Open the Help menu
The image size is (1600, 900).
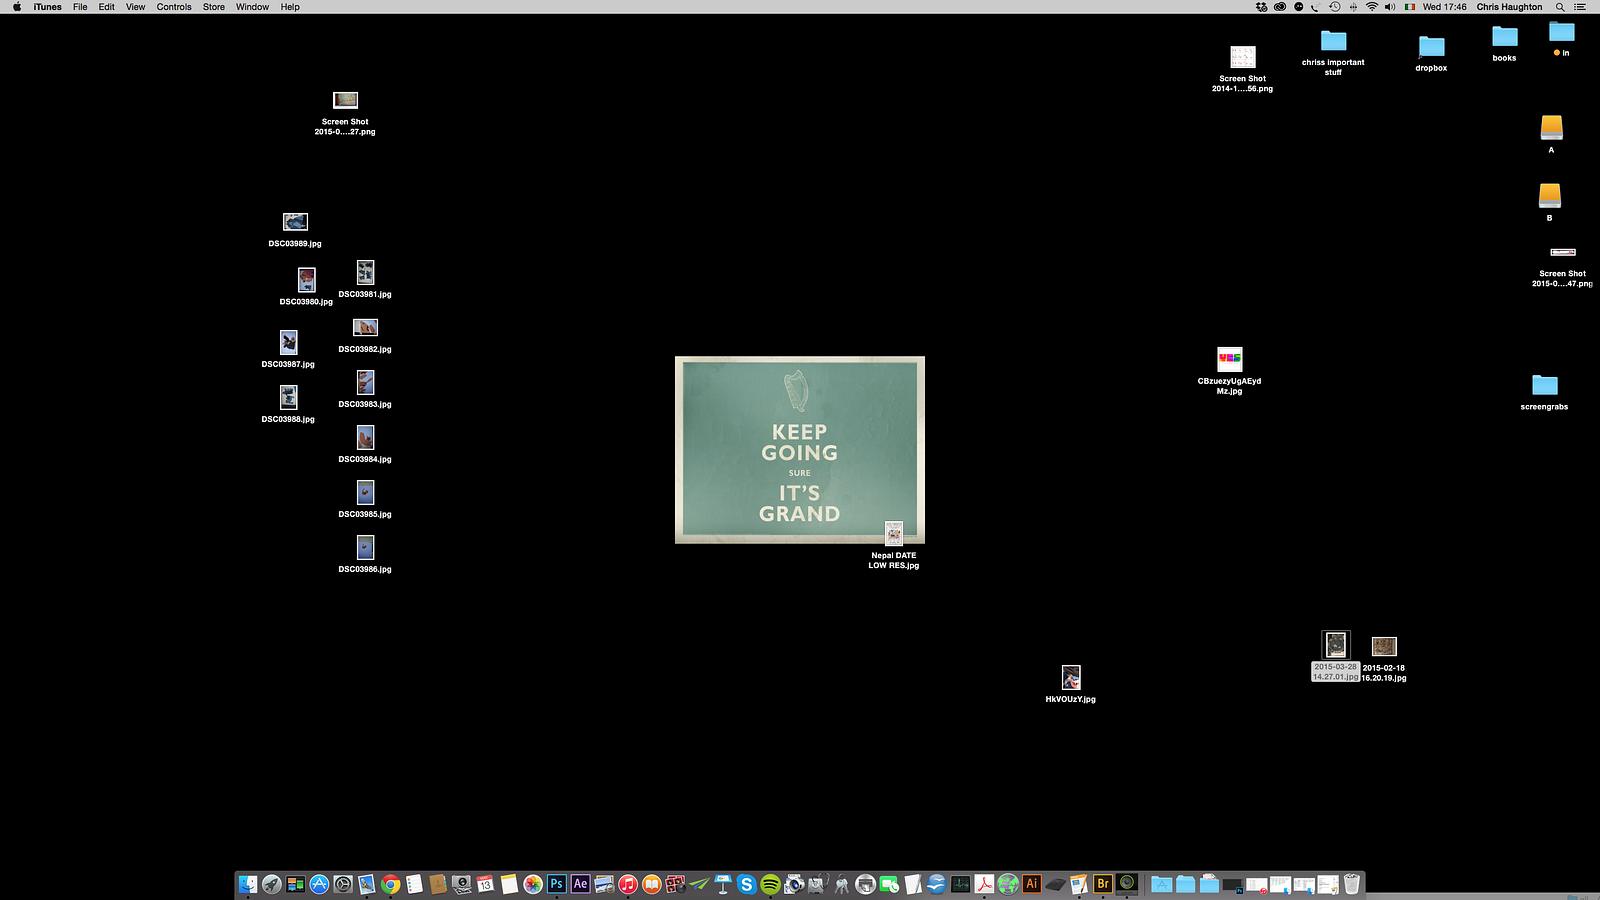[290, 7]
